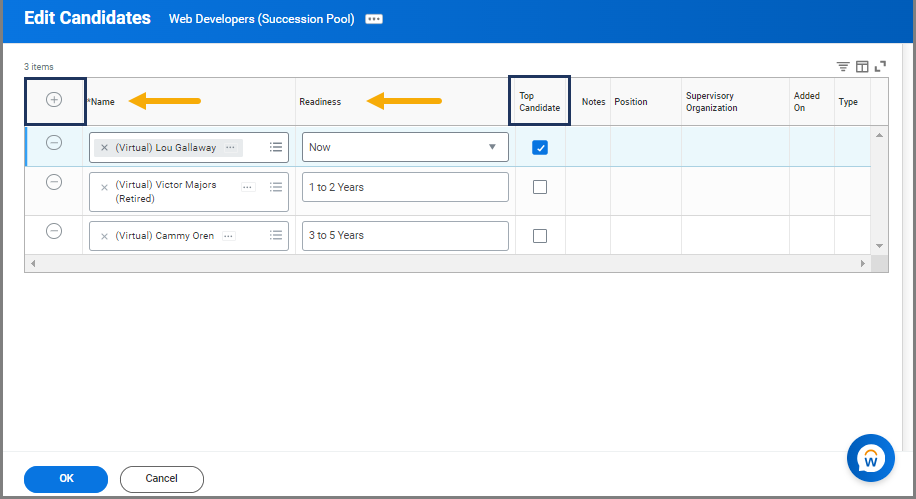
Task: Click the Cancel button
Action: click(x=162, y=479)
